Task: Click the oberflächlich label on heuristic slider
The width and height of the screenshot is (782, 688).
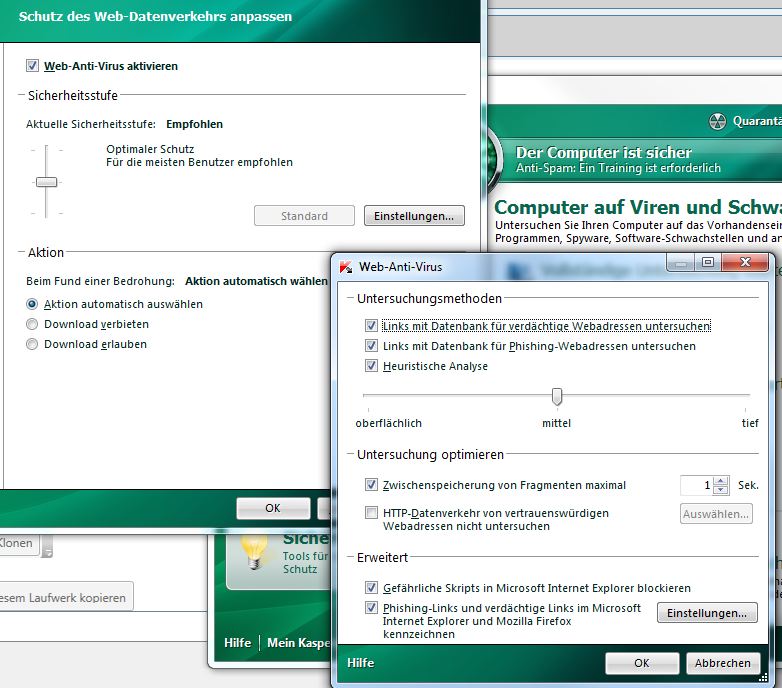Action: click(389, 423)
